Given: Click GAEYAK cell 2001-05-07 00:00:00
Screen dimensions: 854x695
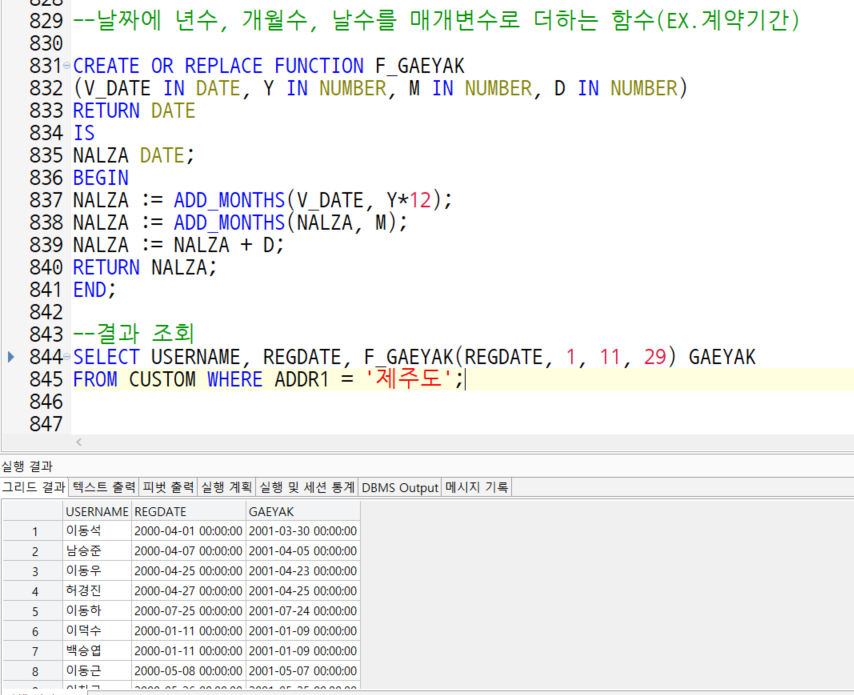Looking at the screenshot, I should [303, 671].
